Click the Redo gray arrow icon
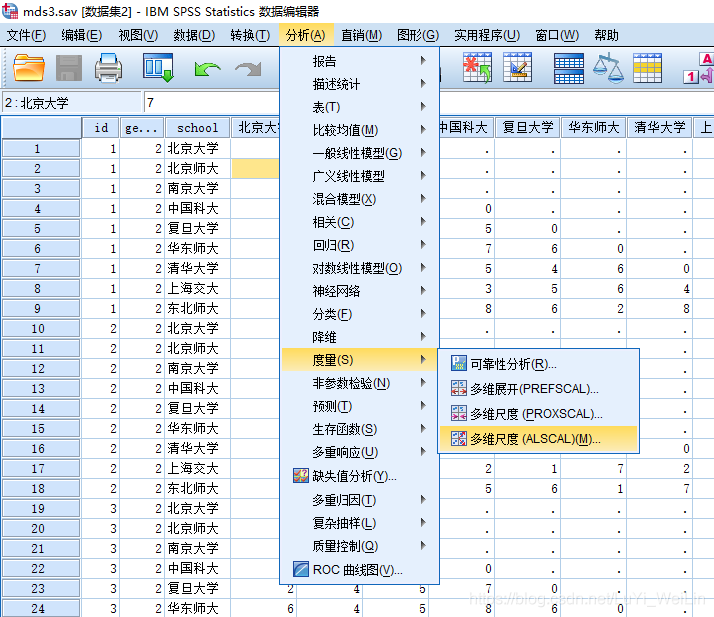Image resolution: width=714 pixels, height=617 pixels. coord(248,69)
